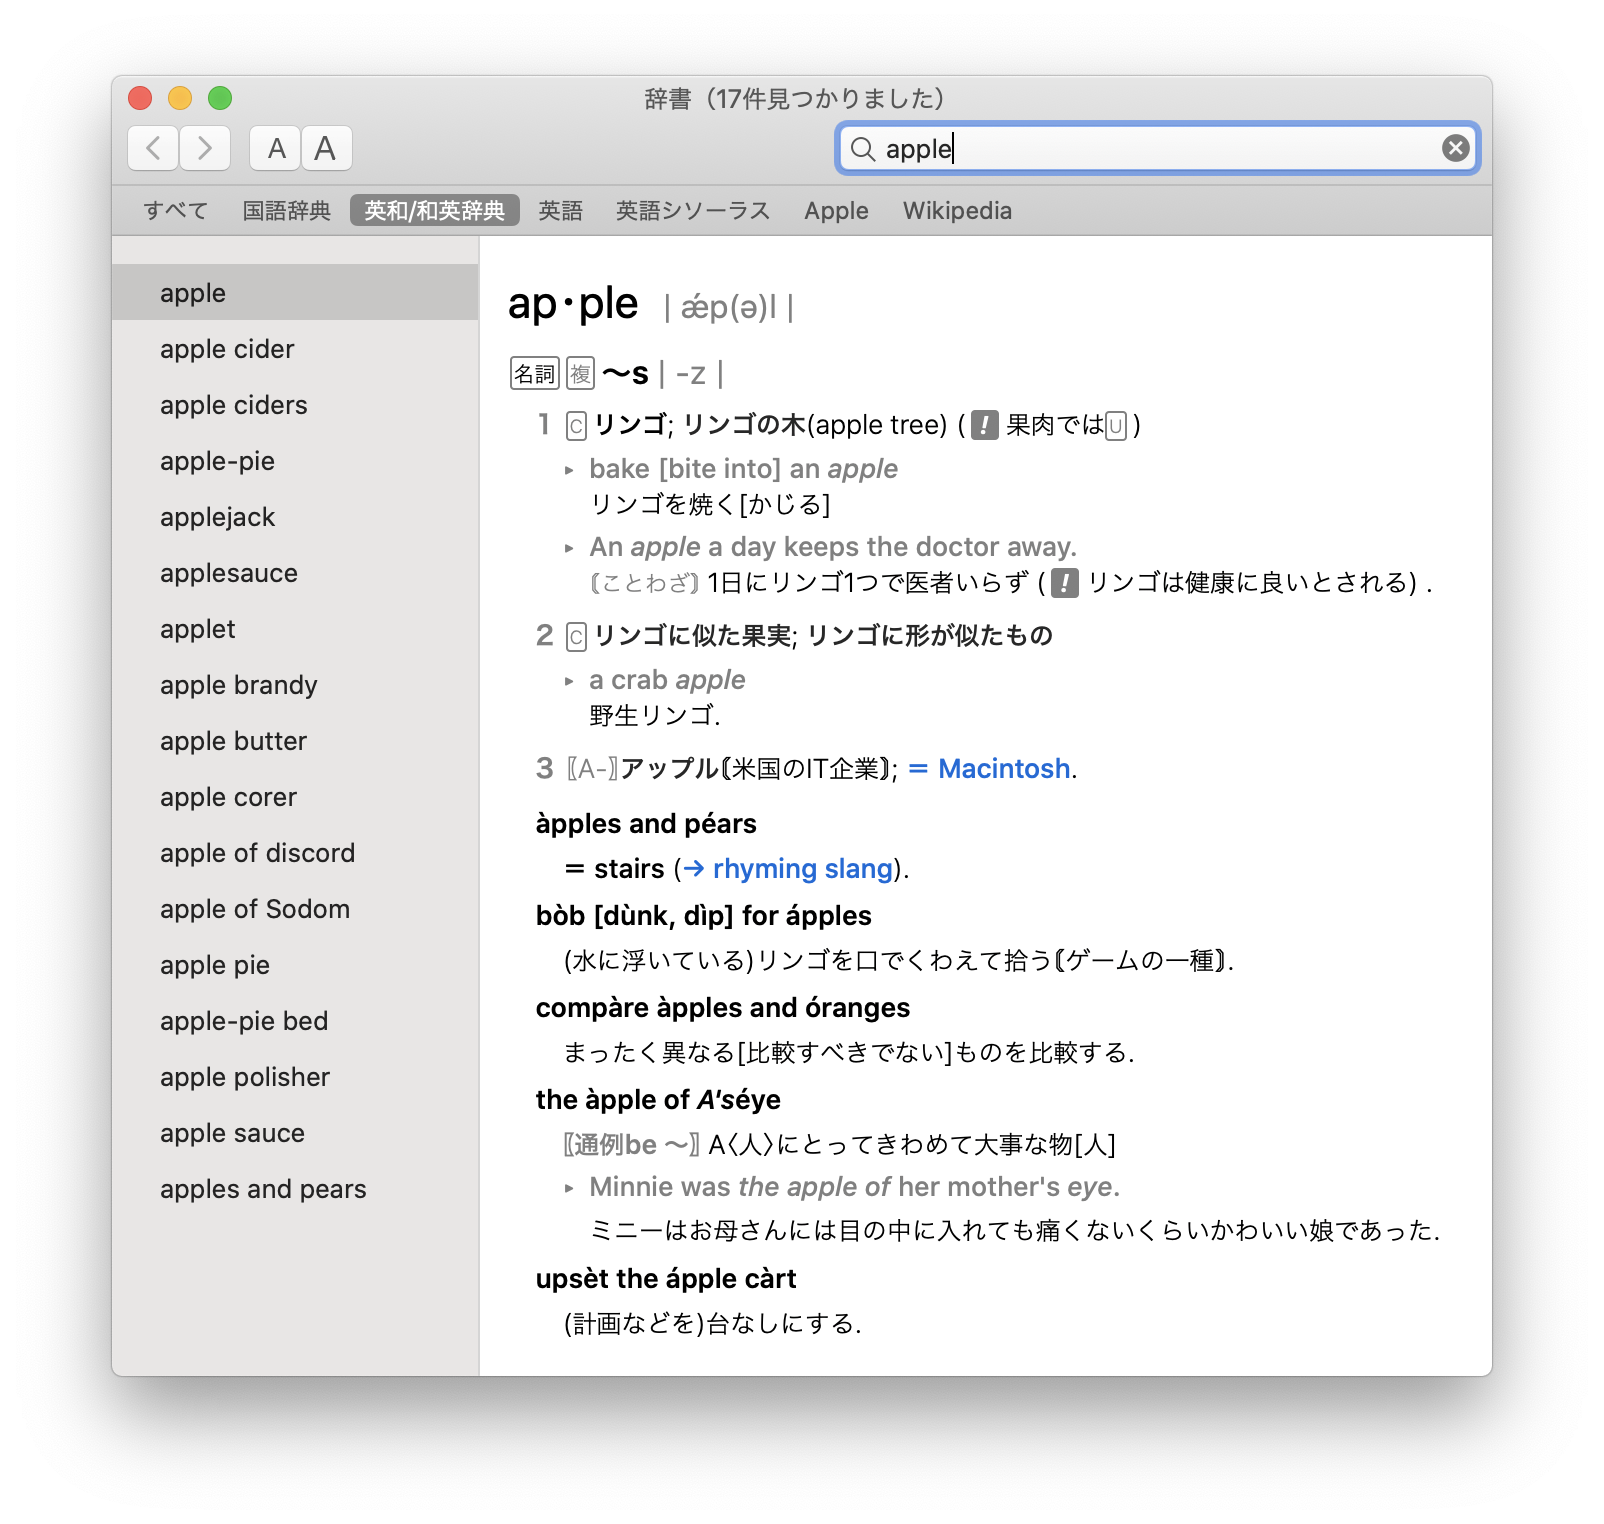Select "apple of discord" in the sidebar
The image size is (1604, 1524).
[x=257, y=853]
